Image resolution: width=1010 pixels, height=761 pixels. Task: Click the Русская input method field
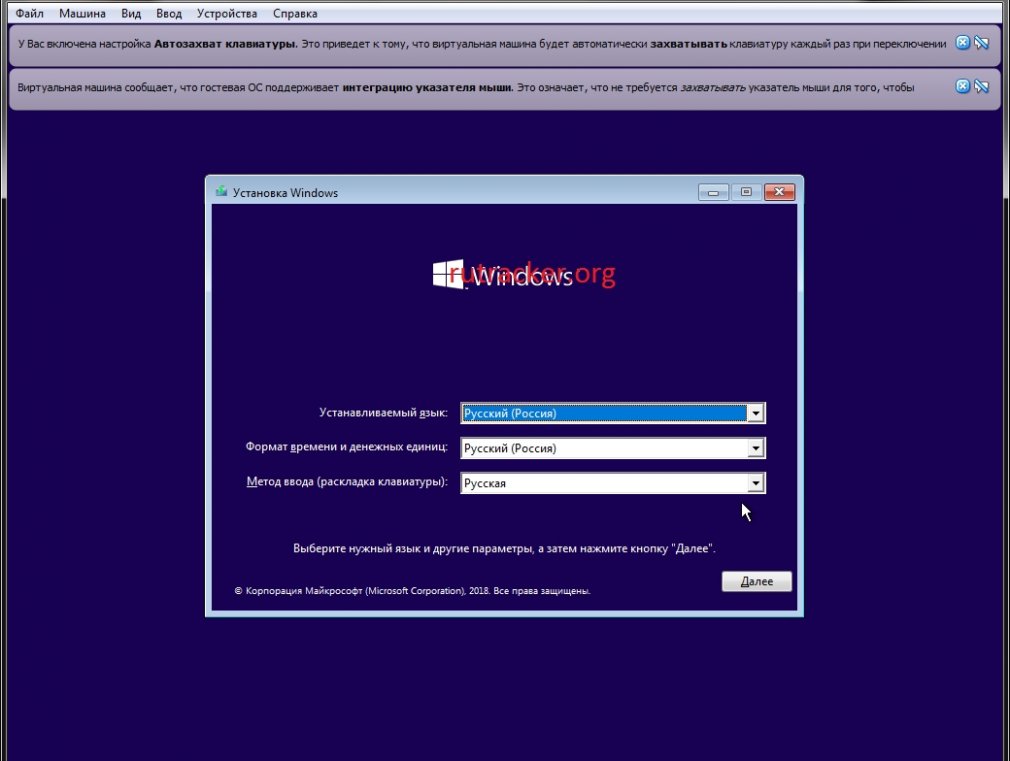coord(613,483)
